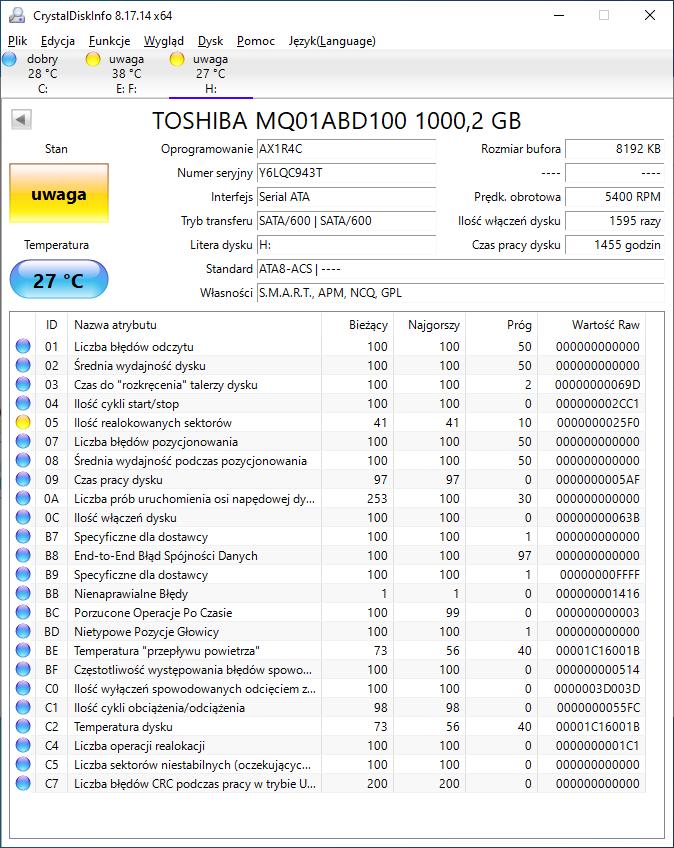
Task: Click the power-on count value 1595 razy
Action: [x=614, y=221]
